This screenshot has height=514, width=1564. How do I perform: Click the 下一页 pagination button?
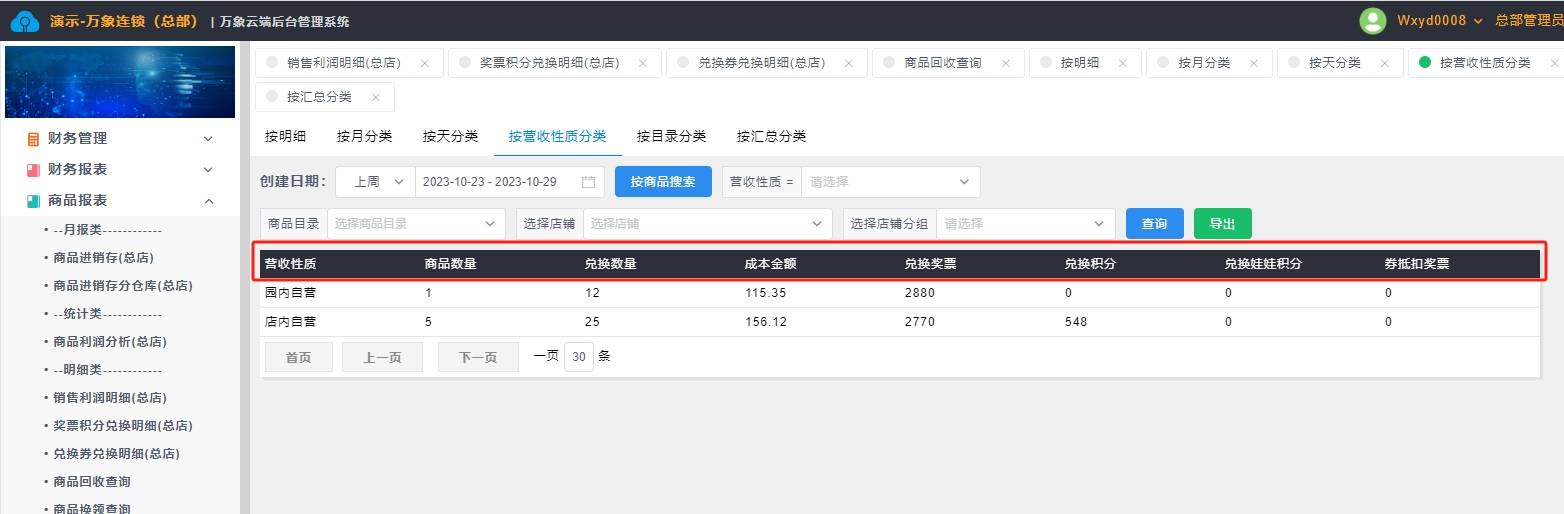(x=478, y=357)
